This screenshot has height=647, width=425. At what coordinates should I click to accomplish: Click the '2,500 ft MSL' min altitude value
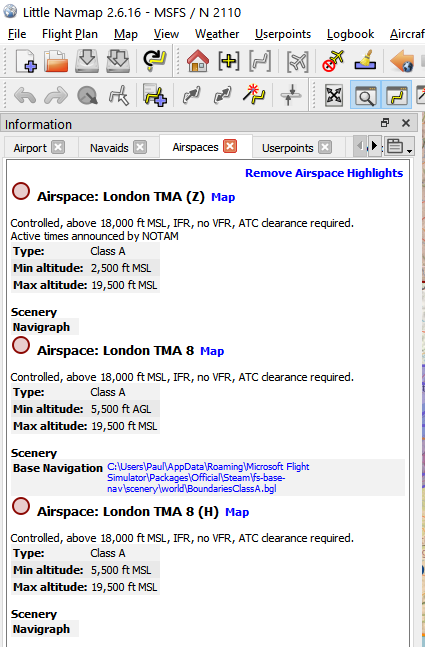[121, 268]
